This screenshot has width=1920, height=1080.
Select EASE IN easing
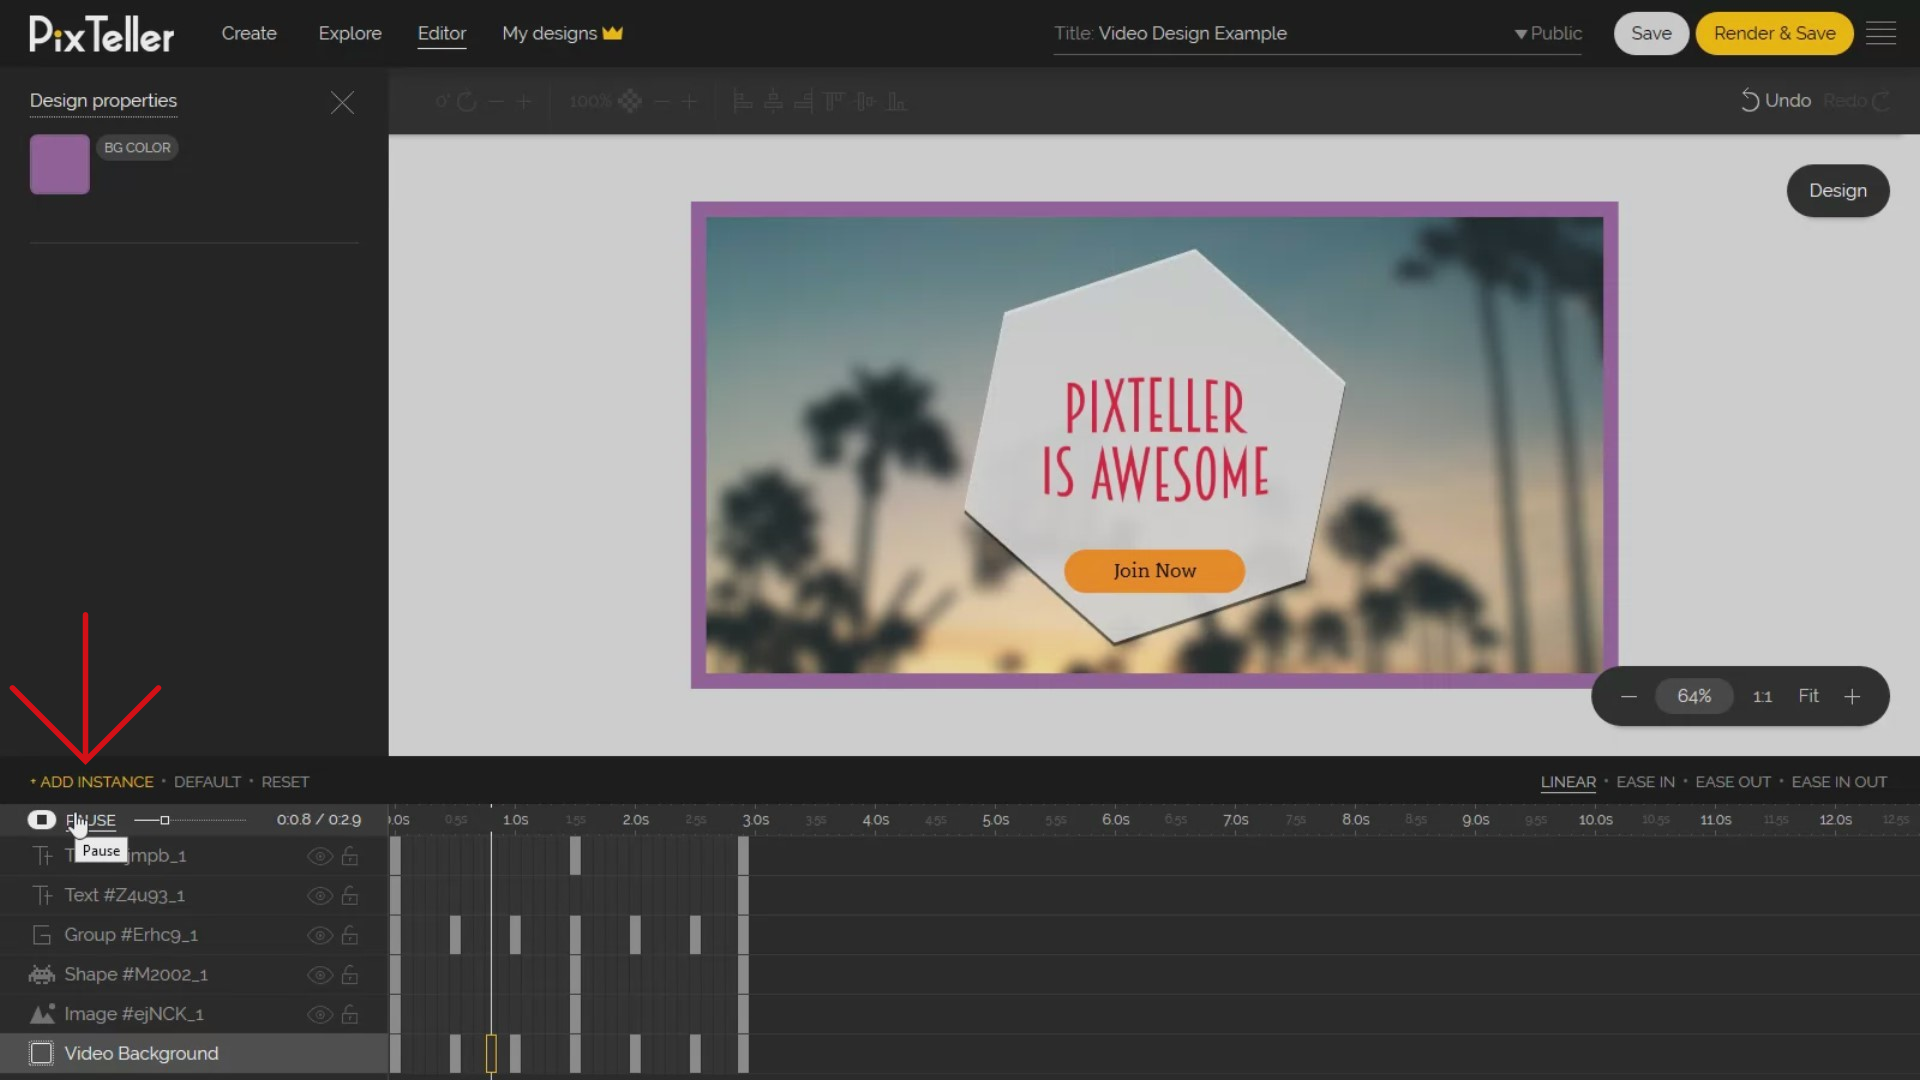click(x=1645, y=782)
